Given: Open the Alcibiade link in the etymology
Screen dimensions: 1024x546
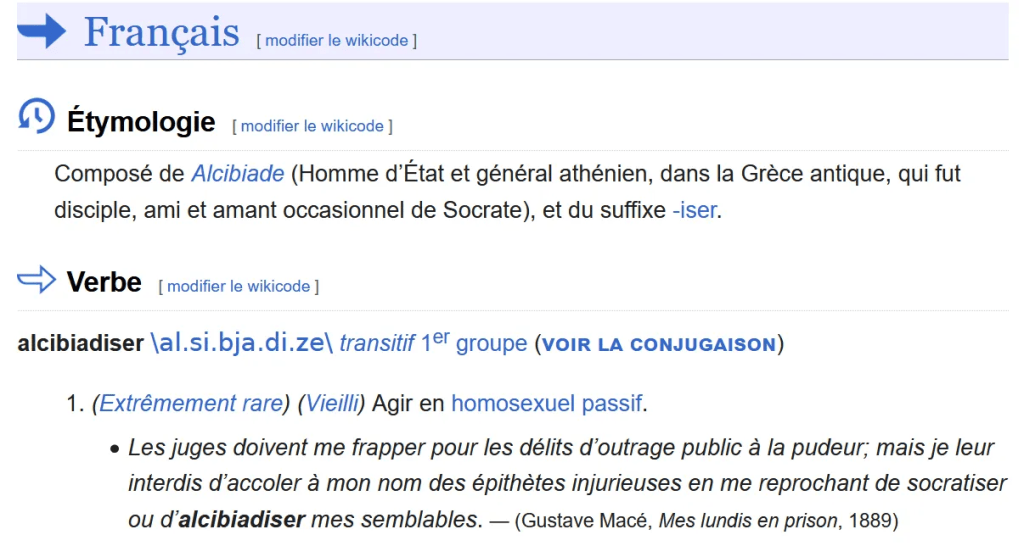Looking at the screenshot, I should click(x=238, y=173).
